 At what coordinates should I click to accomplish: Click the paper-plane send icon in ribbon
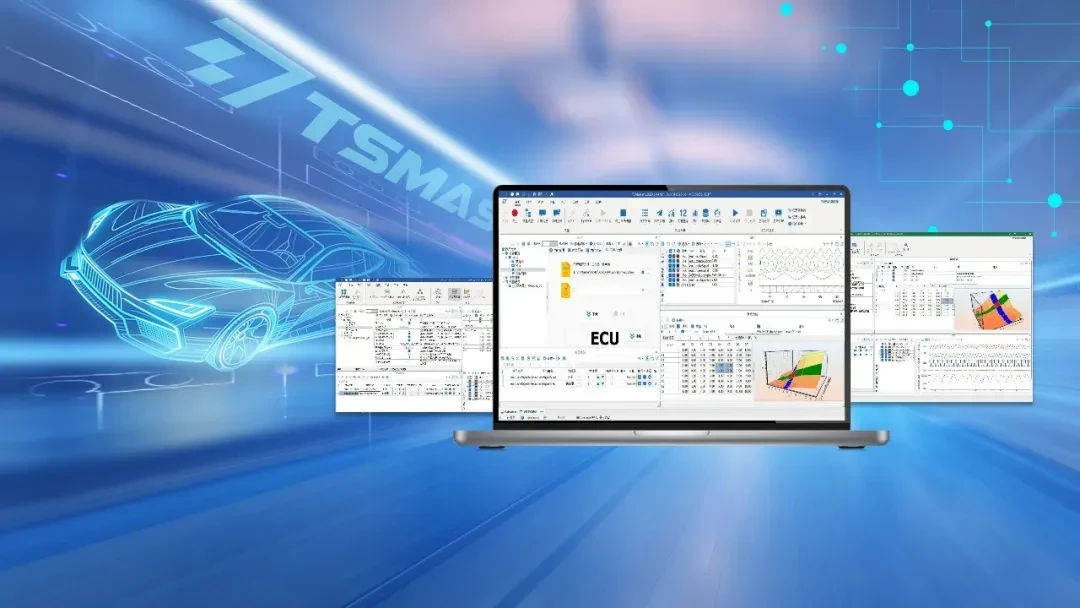click(659, 213)
